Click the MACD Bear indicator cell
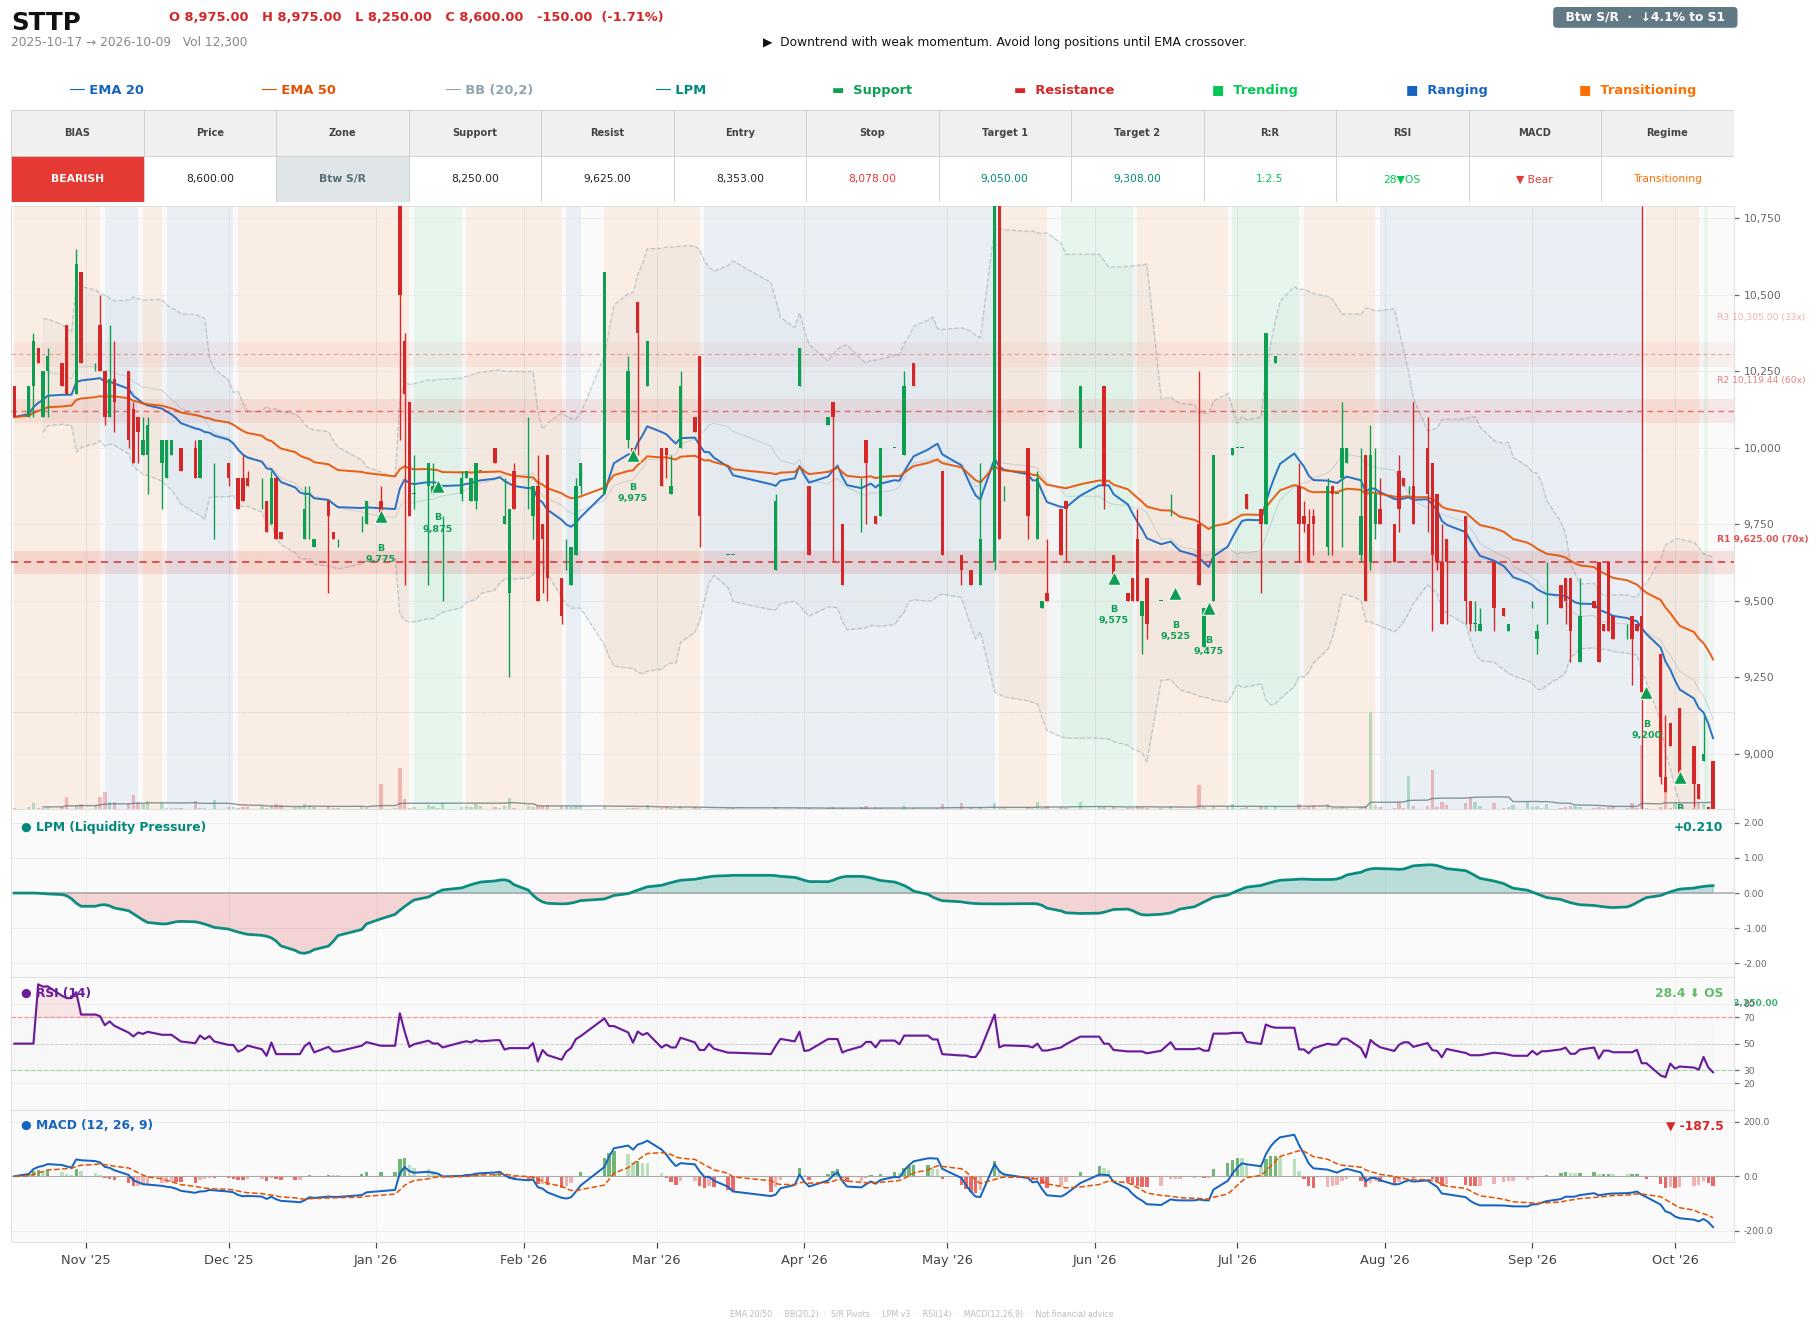1819x1330 pixels. point(1534,179)
